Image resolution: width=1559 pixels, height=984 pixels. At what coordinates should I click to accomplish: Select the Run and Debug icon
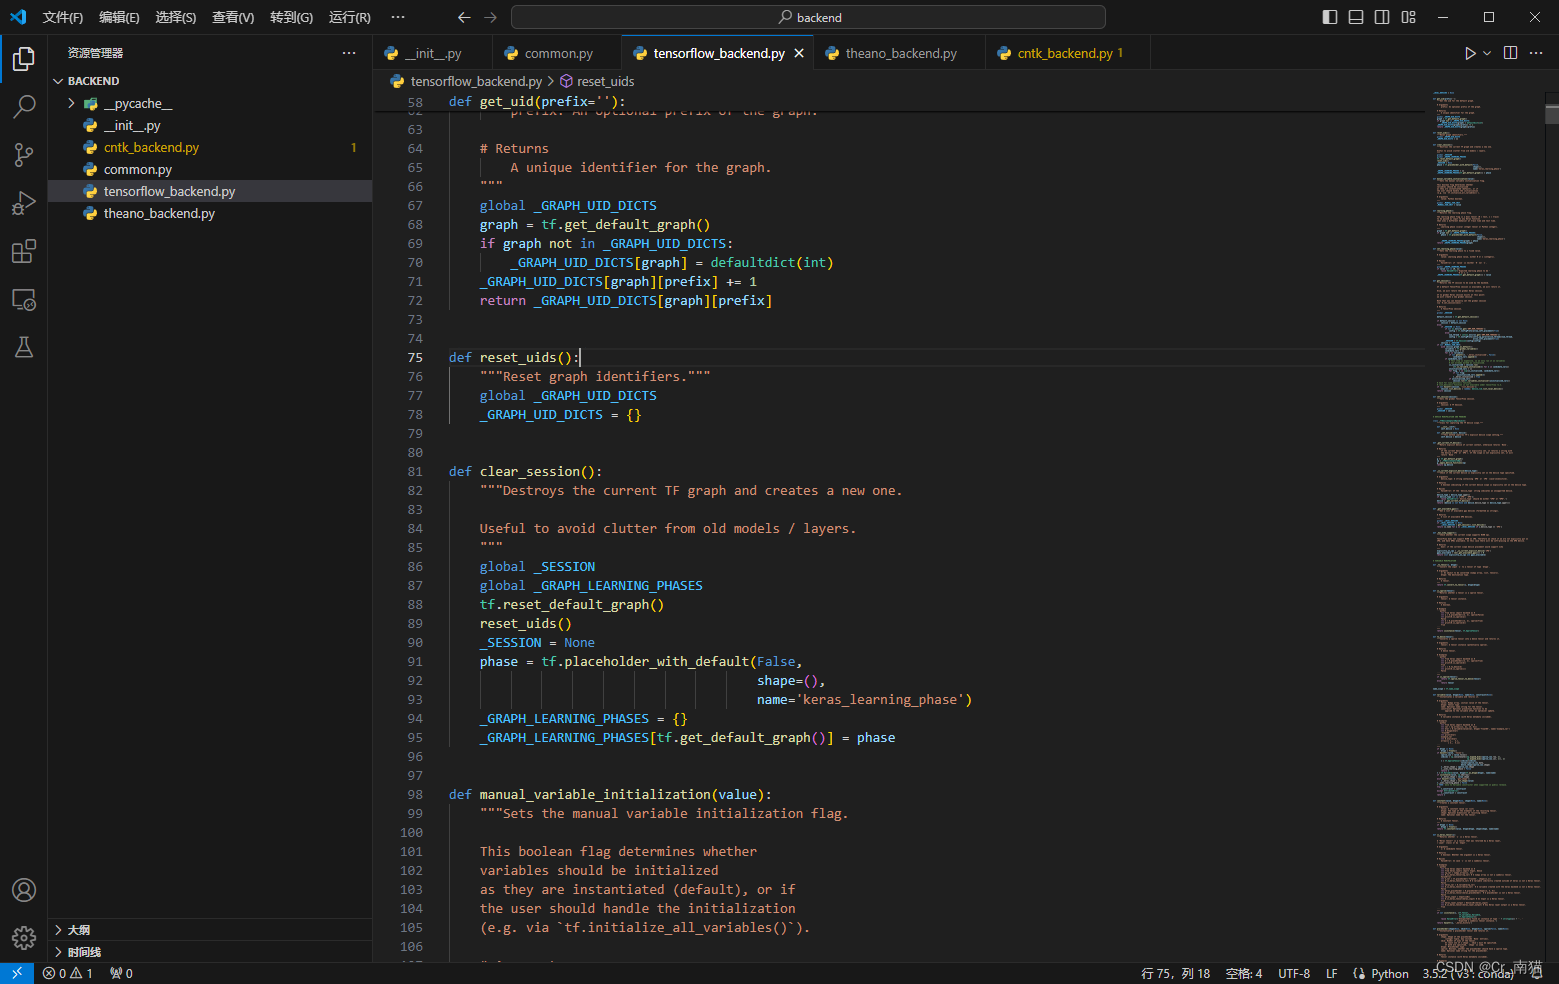24,203
